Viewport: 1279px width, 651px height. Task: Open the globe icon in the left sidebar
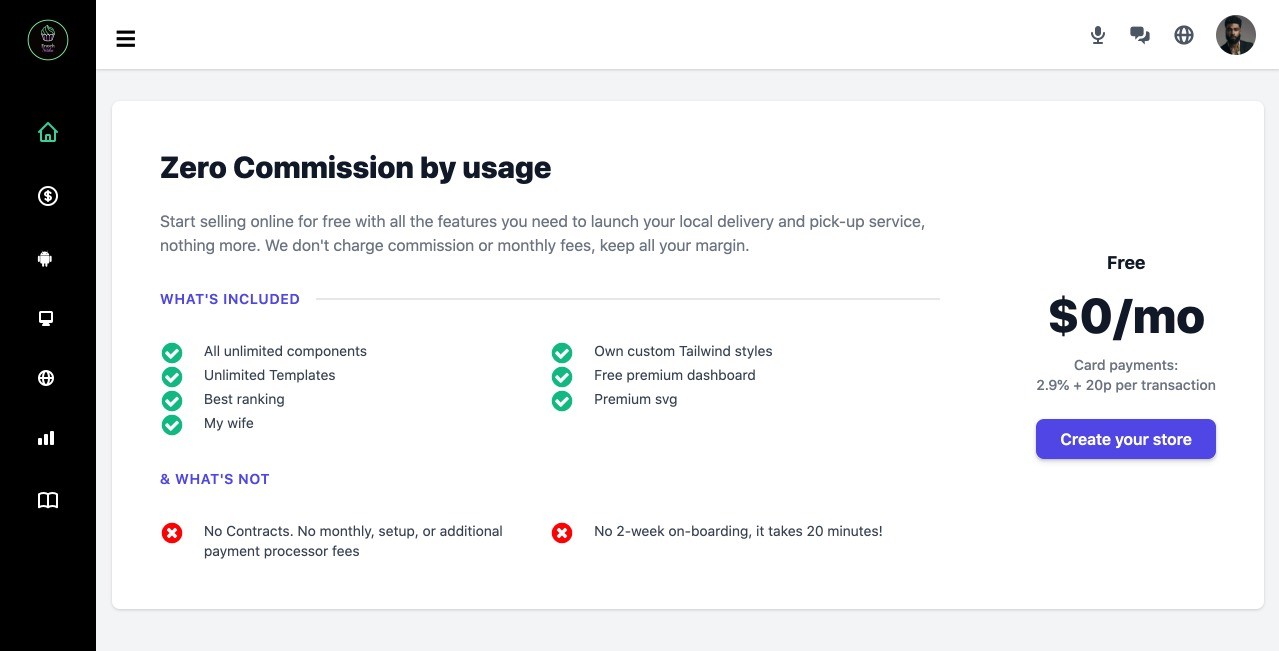tap(45, 378)
